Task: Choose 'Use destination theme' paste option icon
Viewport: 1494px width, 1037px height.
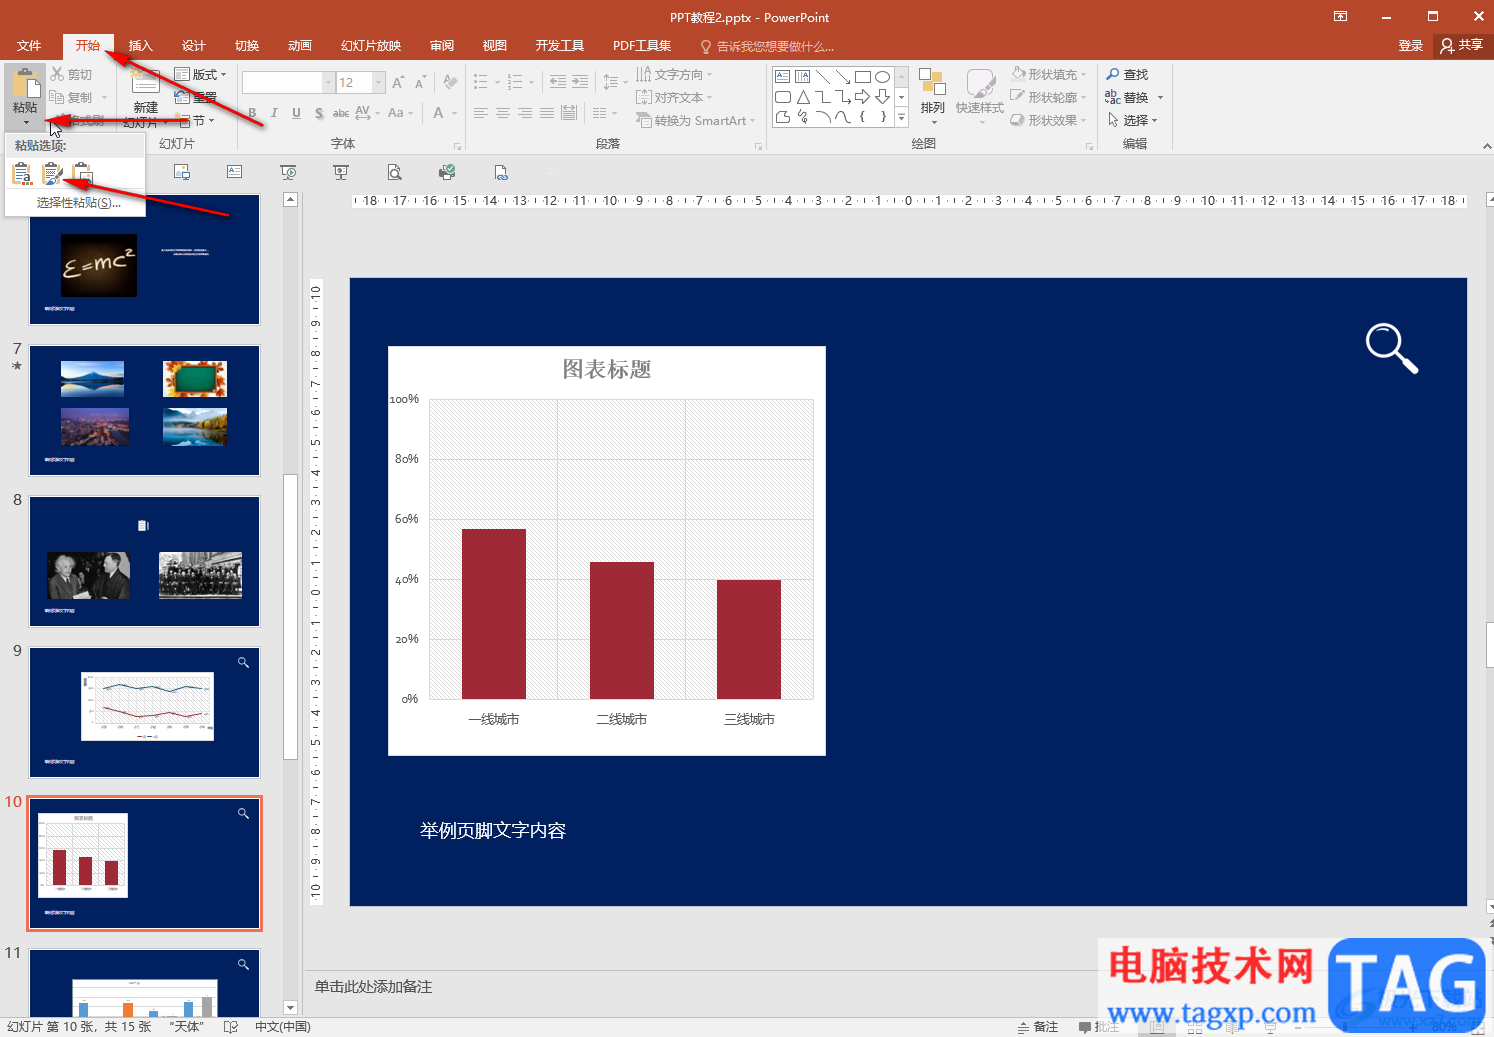Action: click(22, 174)
